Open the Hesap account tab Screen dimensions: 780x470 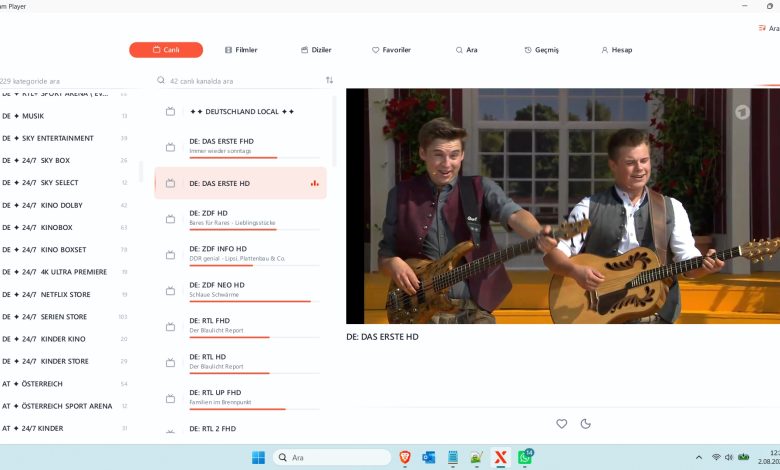click(x=617, y=50)
